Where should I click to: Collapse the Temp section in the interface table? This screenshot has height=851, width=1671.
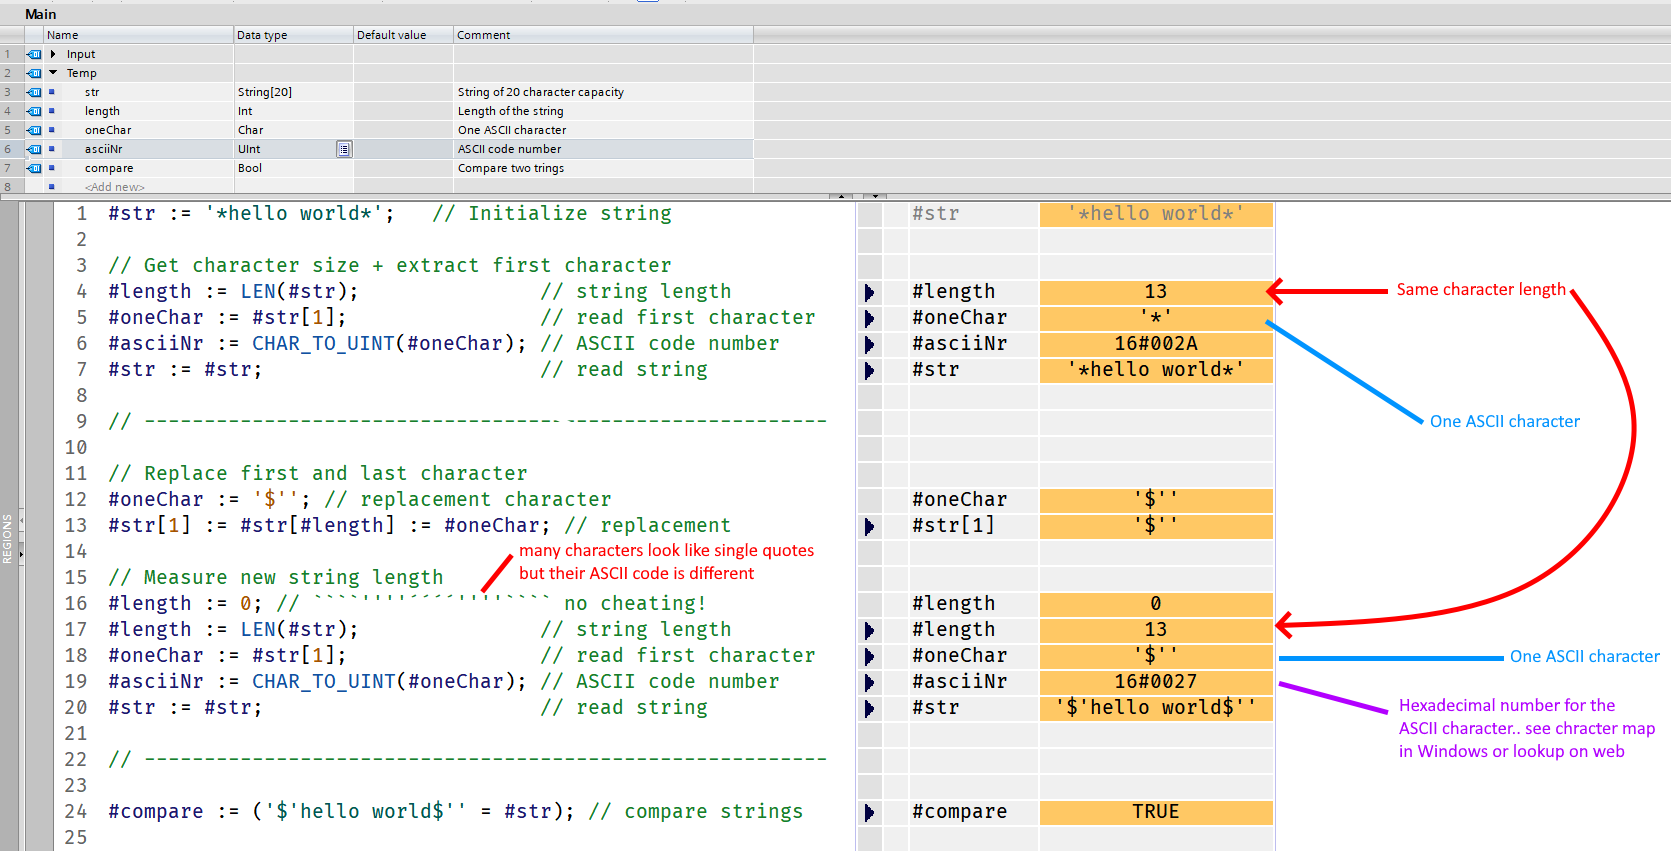(x=53, y=73)
